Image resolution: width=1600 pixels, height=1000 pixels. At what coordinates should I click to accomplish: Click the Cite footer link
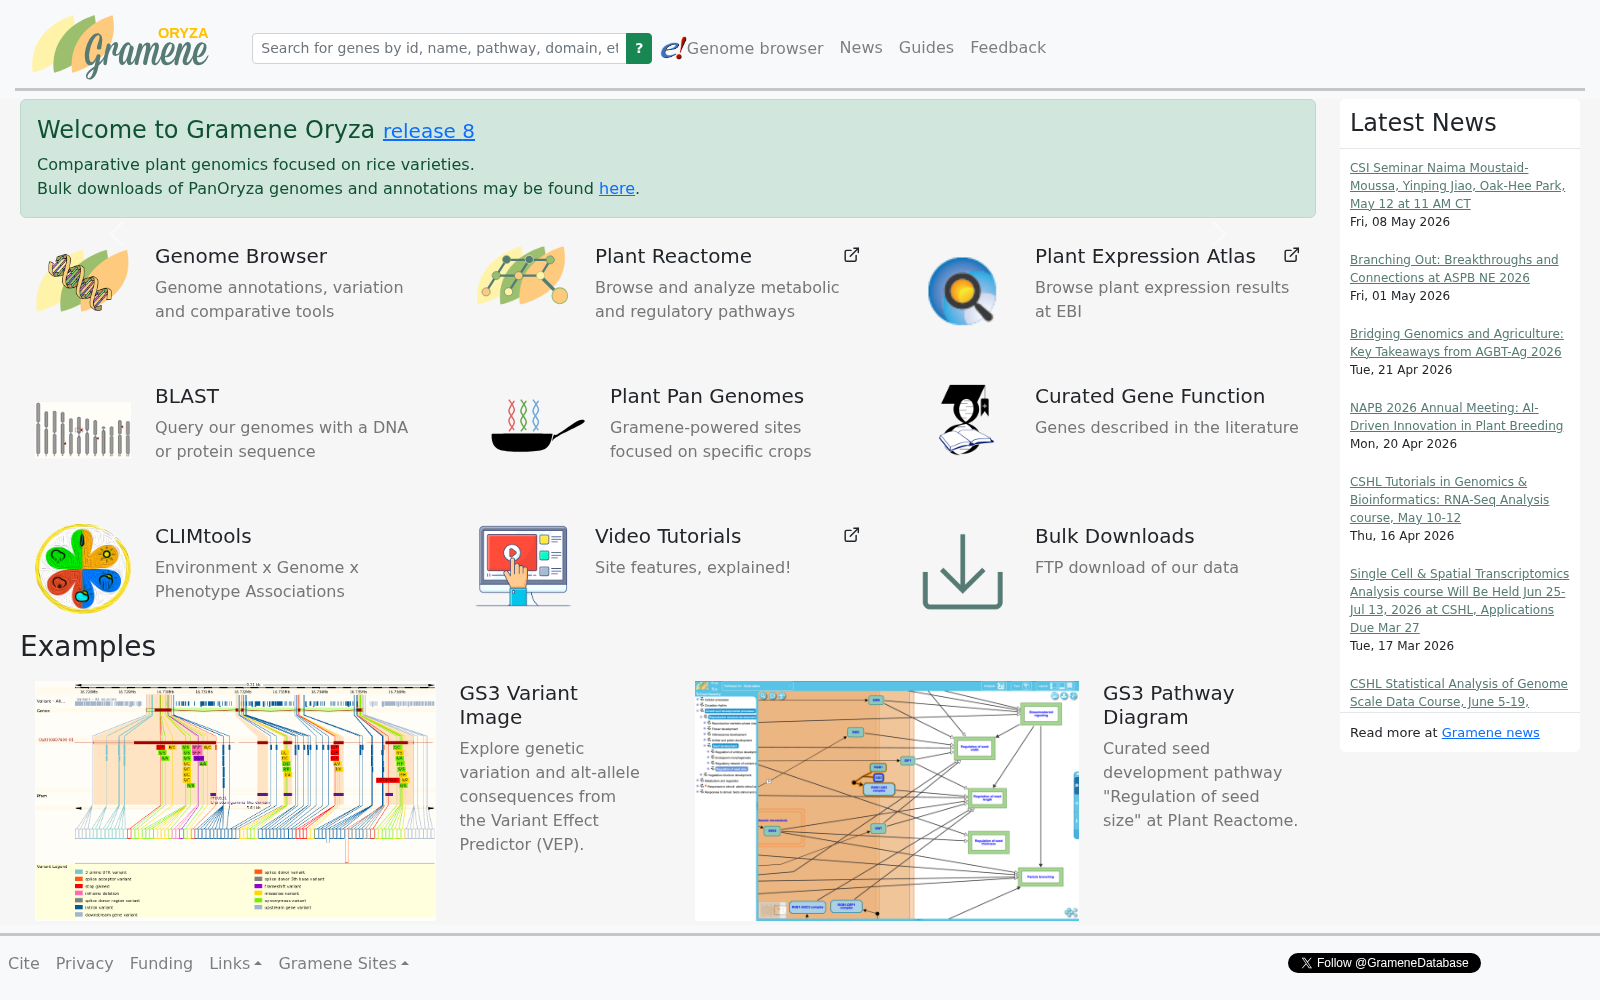click(x=24, y=963)
